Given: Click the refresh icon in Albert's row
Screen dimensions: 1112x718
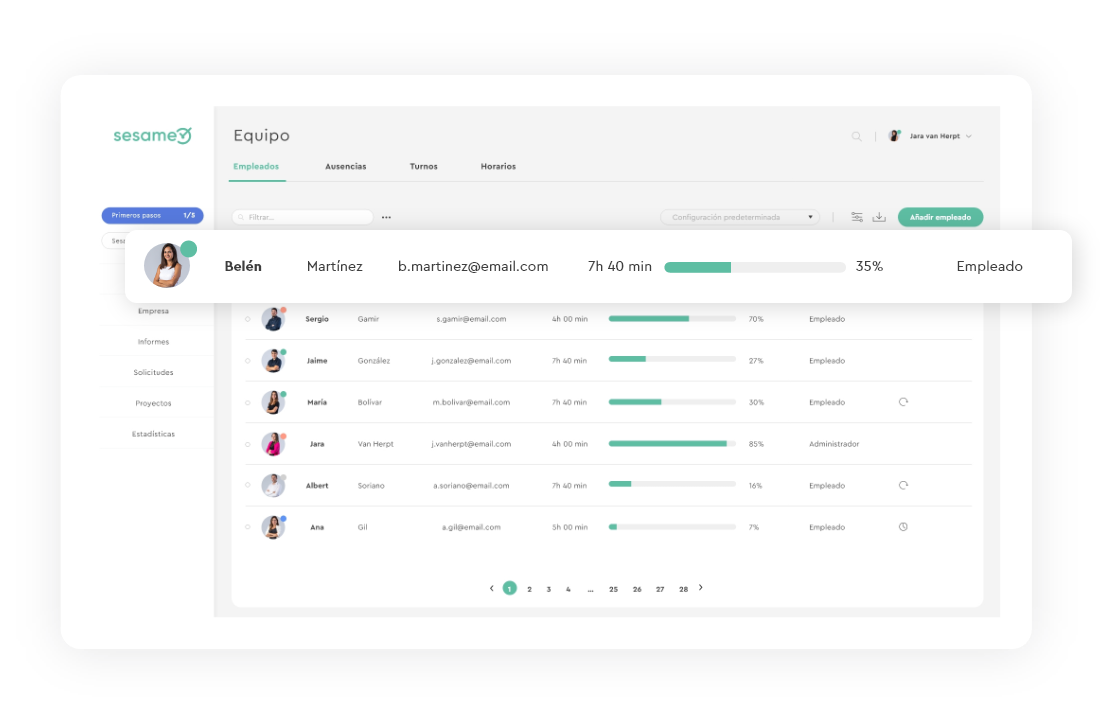Looking at the screenshot, I should (903, 486).
